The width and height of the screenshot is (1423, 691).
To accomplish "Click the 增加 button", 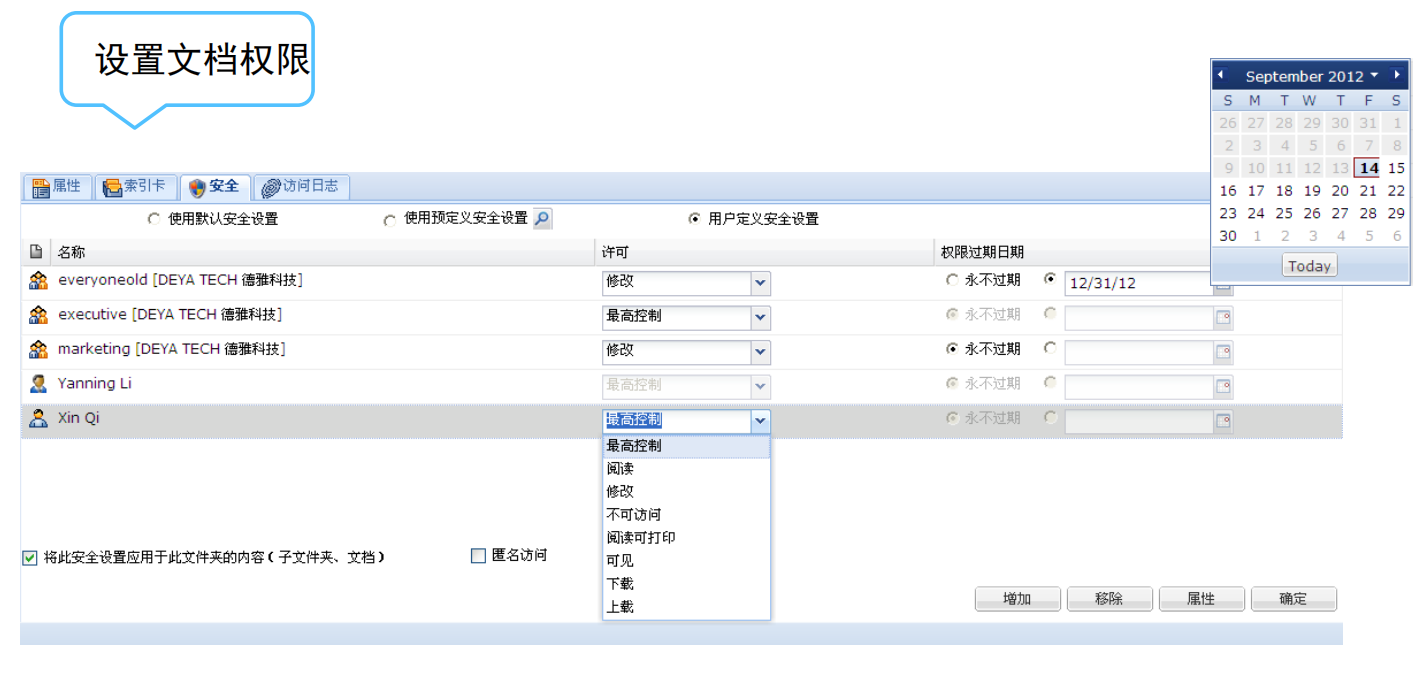I will (x=1017, y=599).
